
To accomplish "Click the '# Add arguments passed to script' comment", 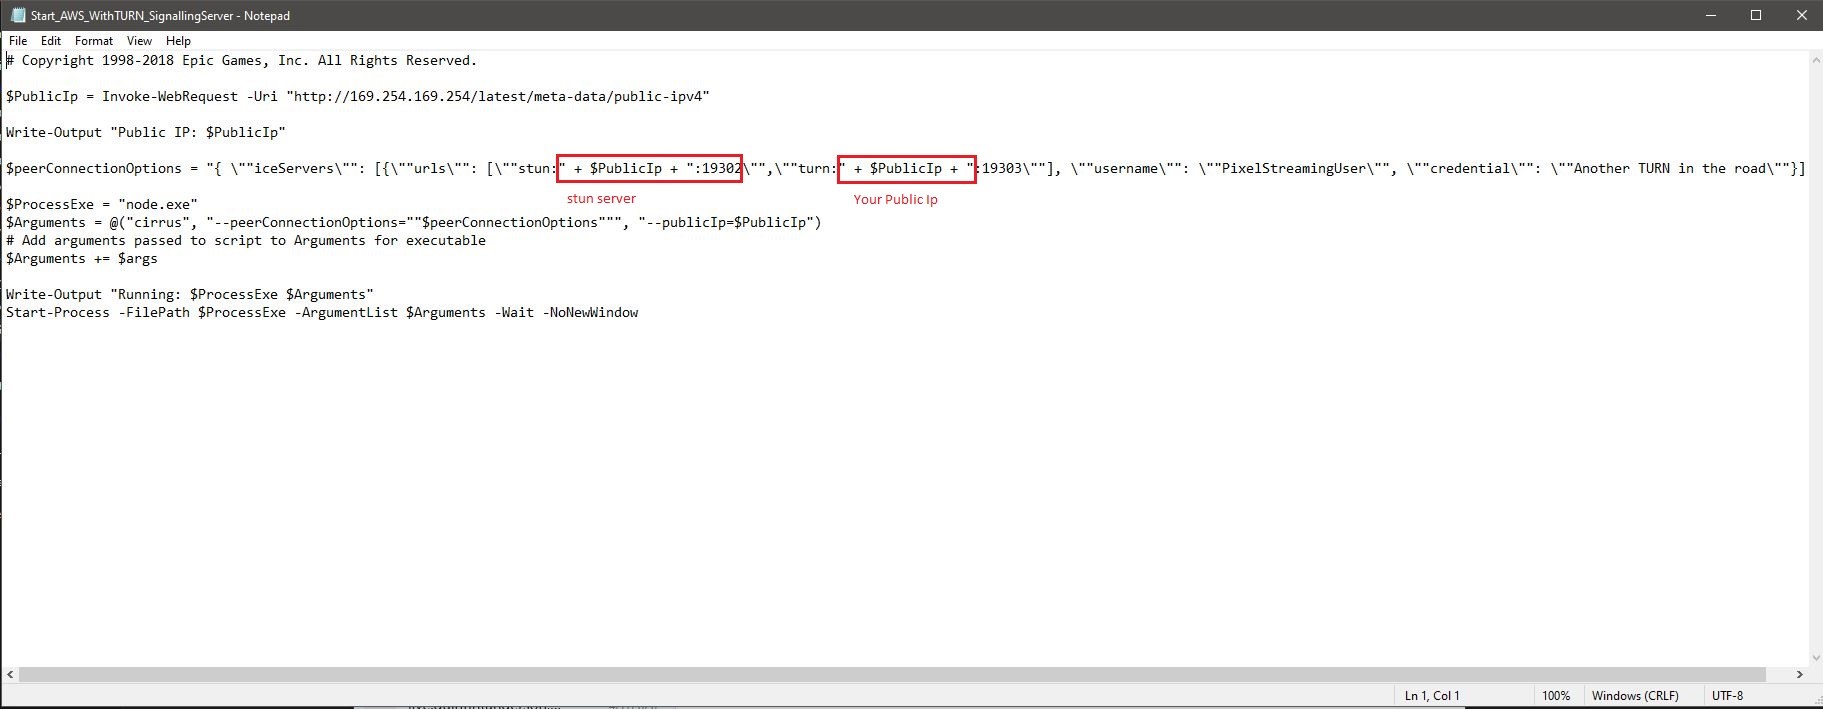I will 246,241.
